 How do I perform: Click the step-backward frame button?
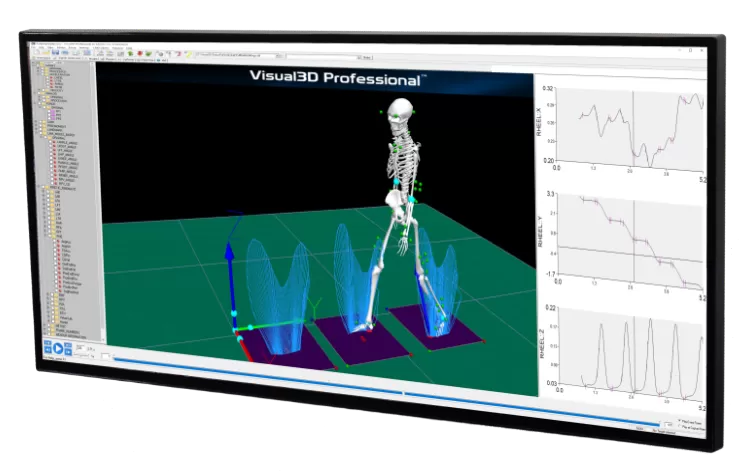[48, 350]
